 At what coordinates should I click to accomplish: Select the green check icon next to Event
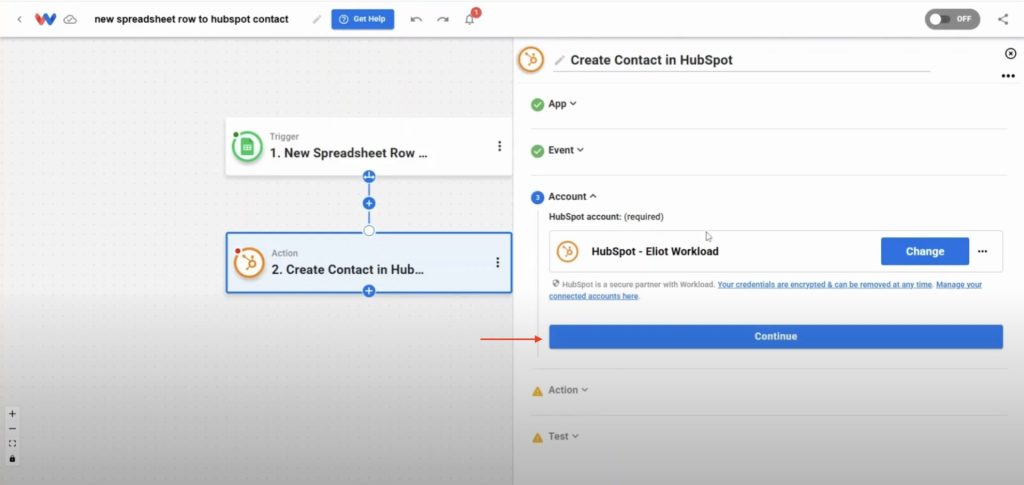(x=537, y=151)
